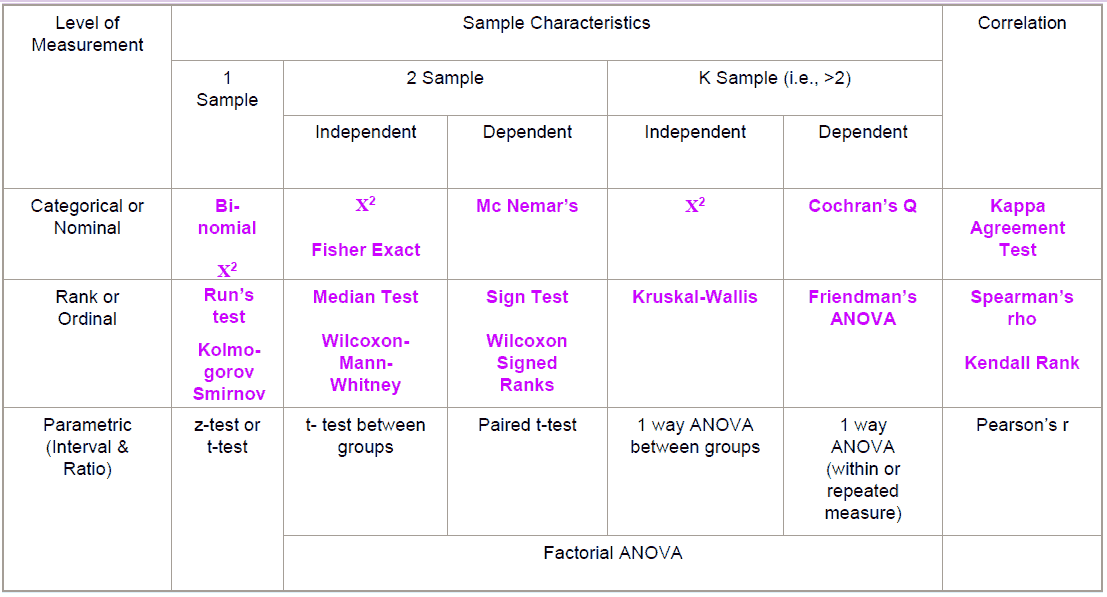Click the Median Test link

pos(365,297)
